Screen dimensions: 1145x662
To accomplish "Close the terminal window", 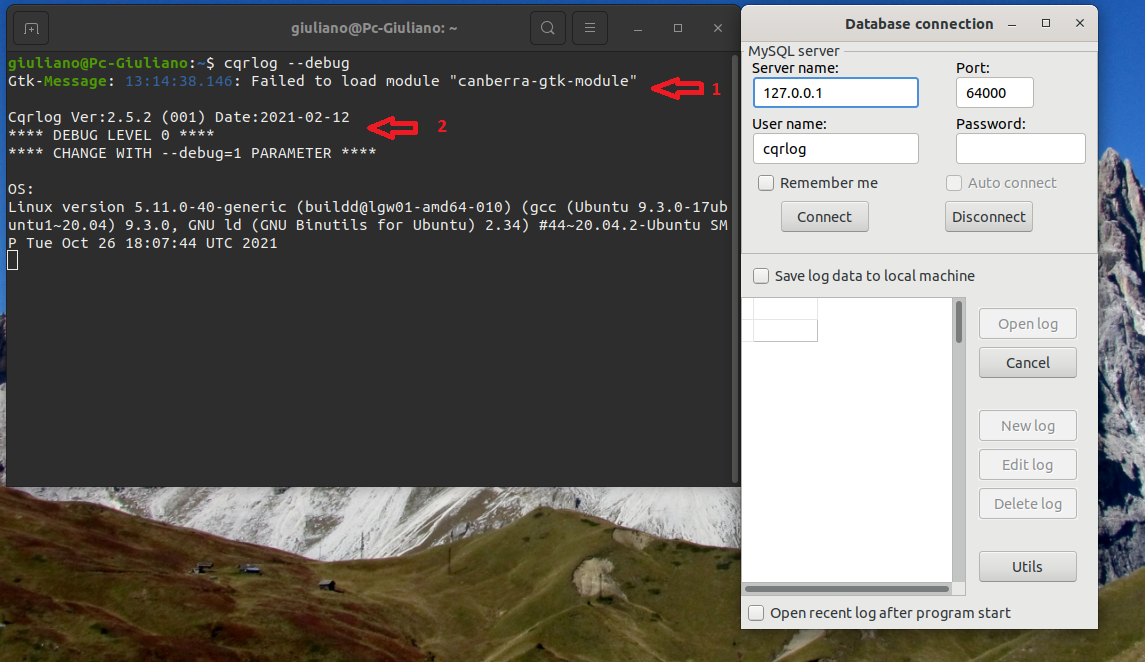I will [718, 28].
